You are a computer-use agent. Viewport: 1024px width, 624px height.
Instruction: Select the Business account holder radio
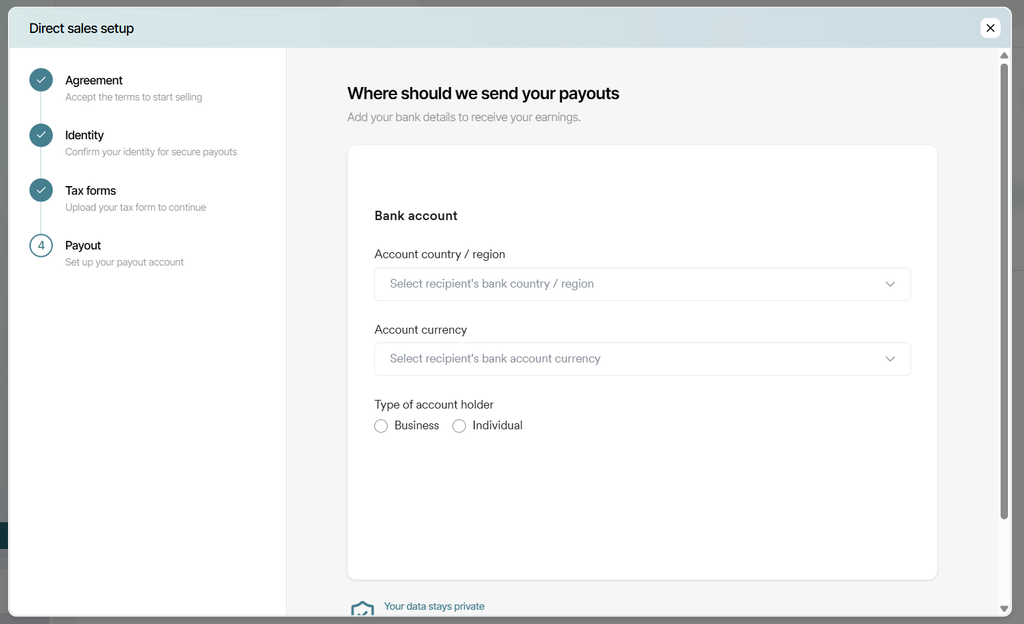tap(381, 426)
